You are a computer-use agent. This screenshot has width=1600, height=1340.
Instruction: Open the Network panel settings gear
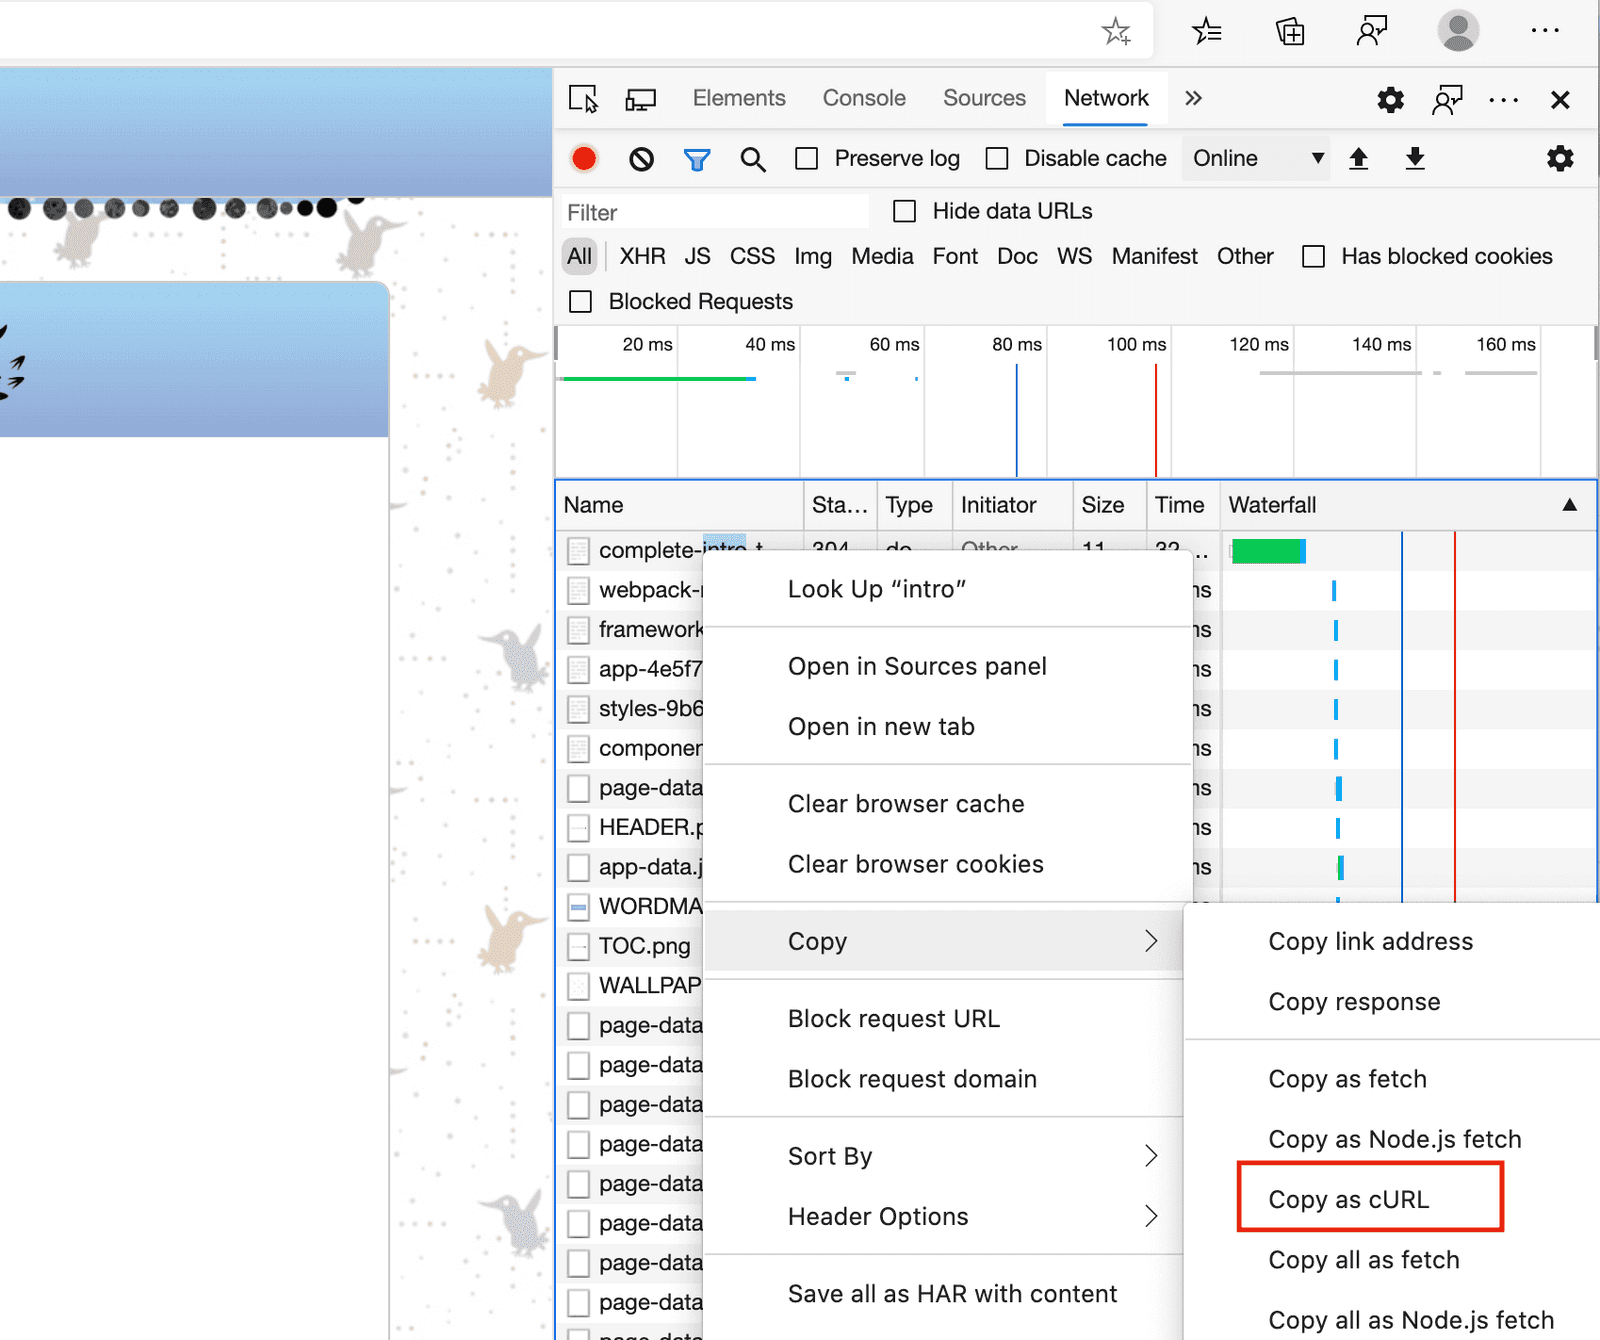(1560, 158)
